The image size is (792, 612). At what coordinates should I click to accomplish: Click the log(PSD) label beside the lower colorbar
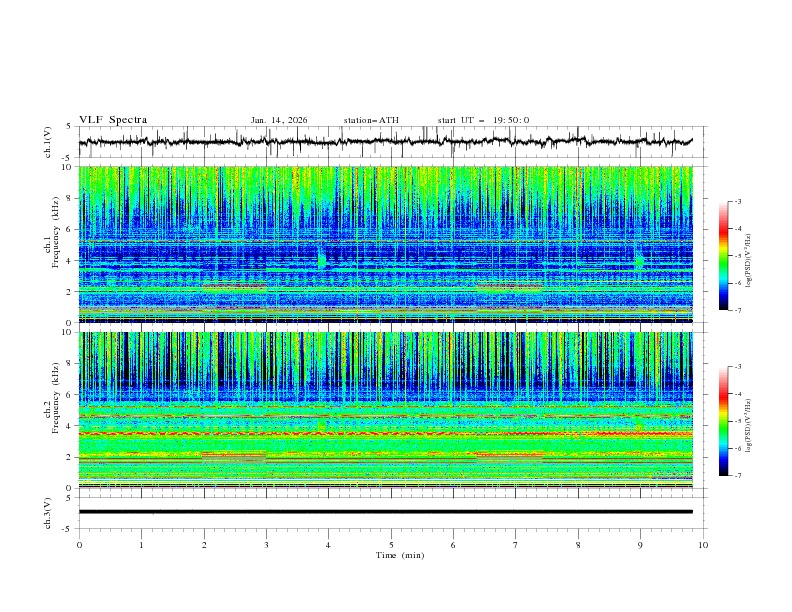pos(747,425)
